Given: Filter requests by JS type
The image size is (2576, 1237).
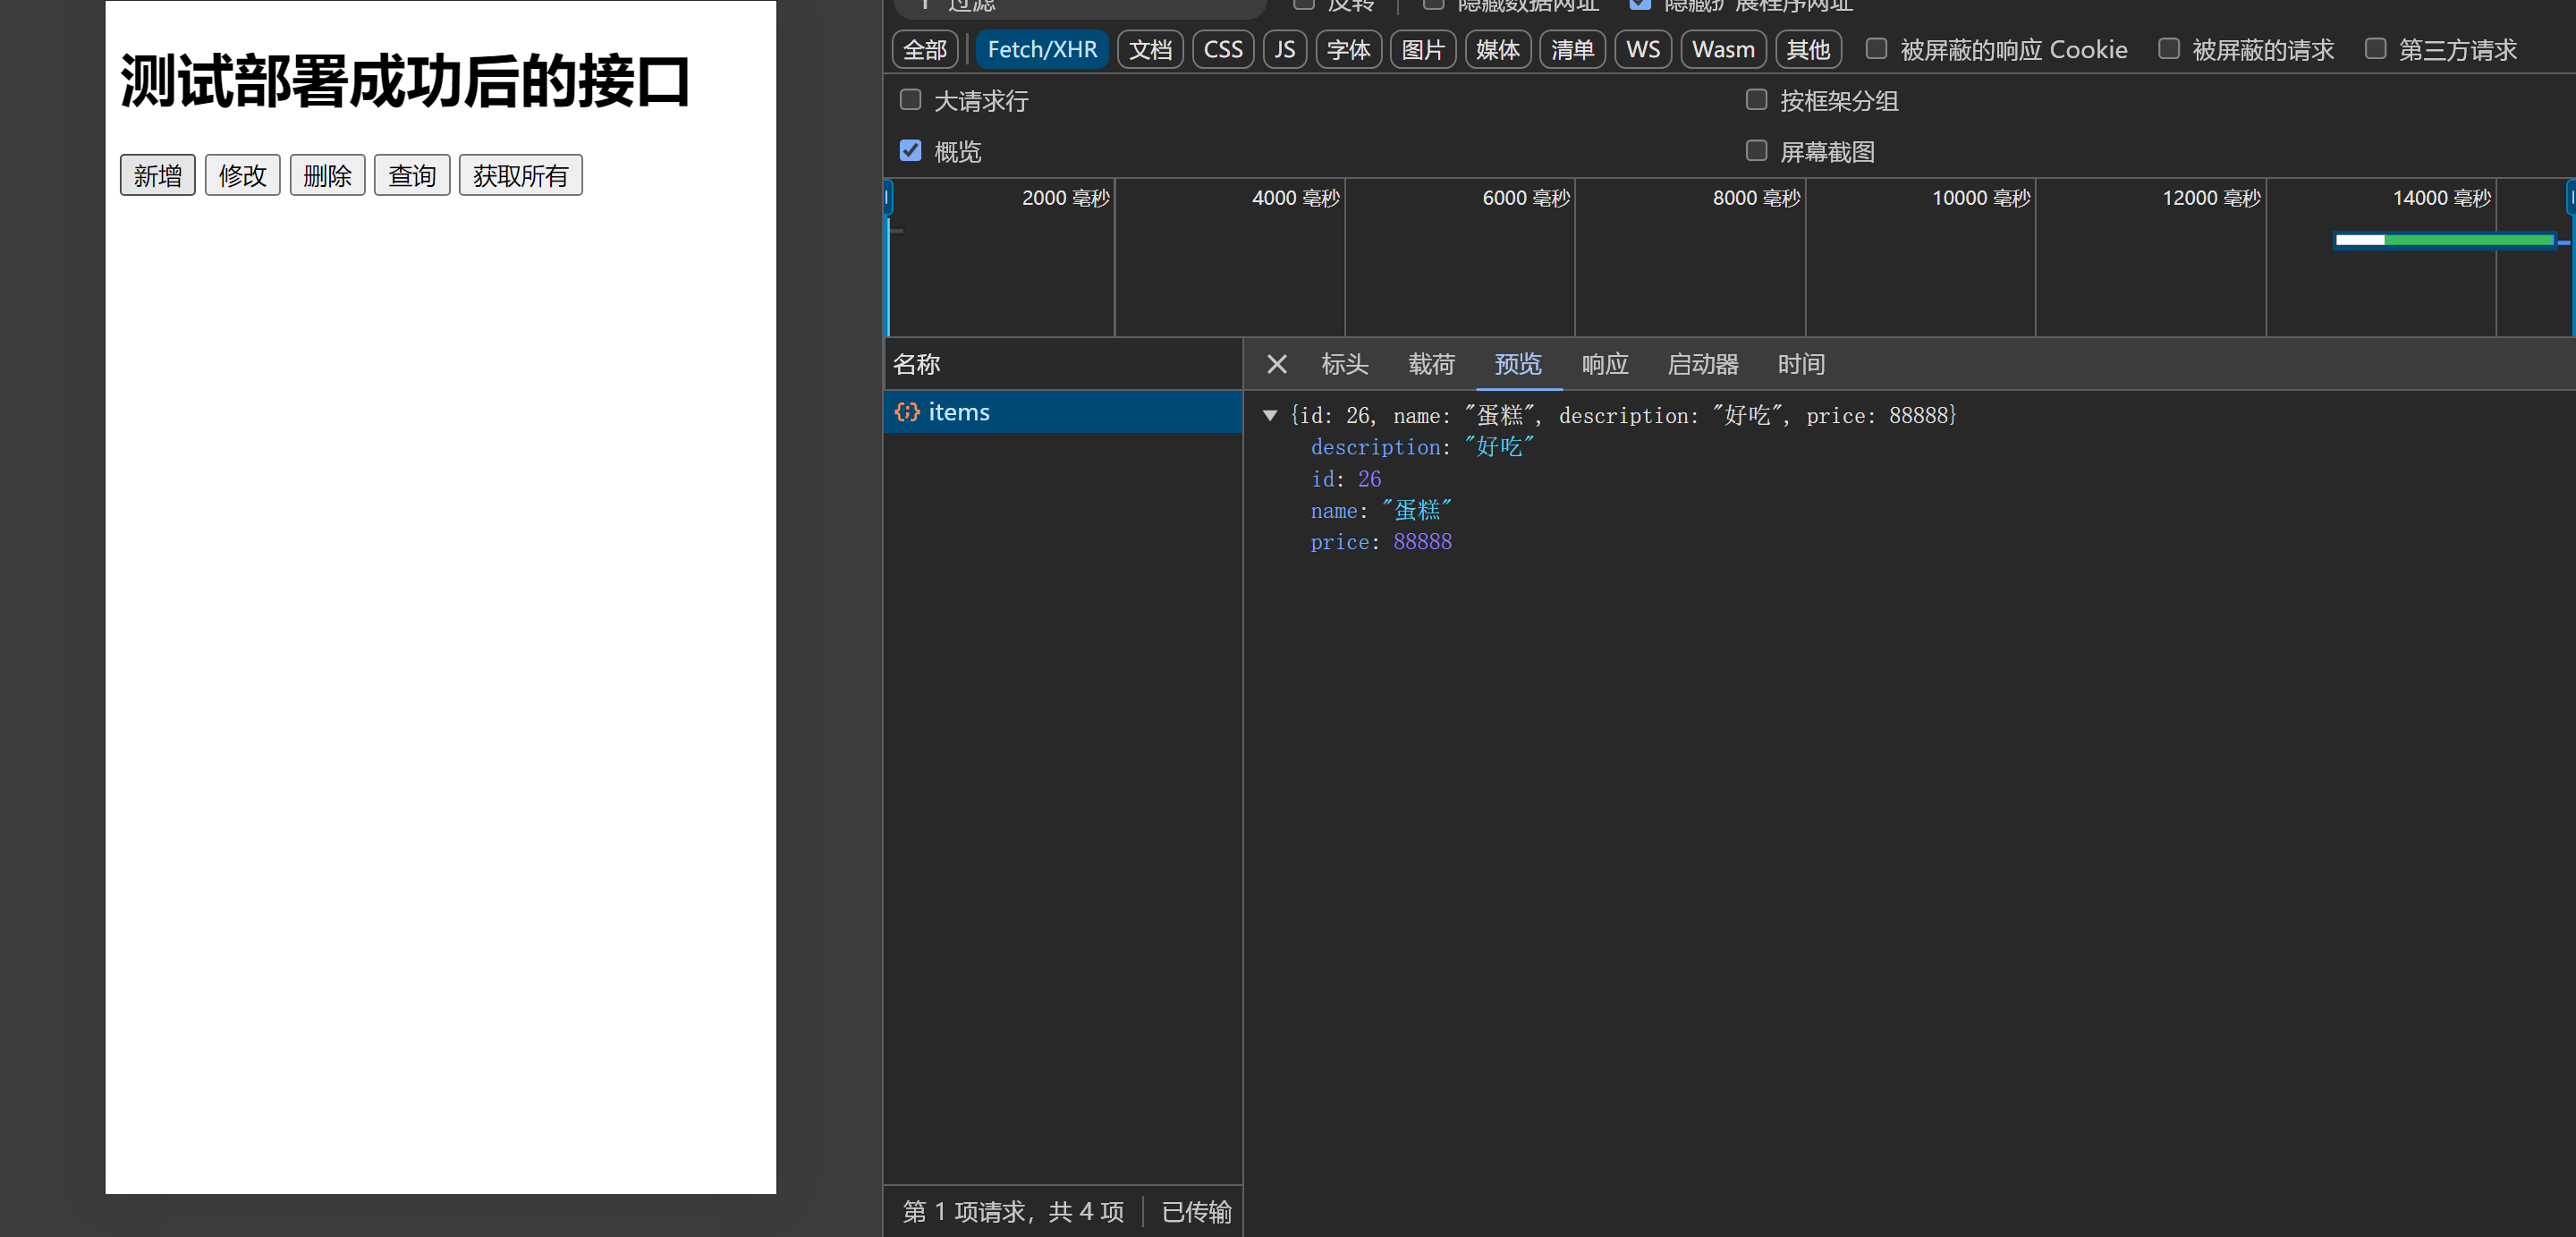Looking at the screenshot, I should 1284,49.
